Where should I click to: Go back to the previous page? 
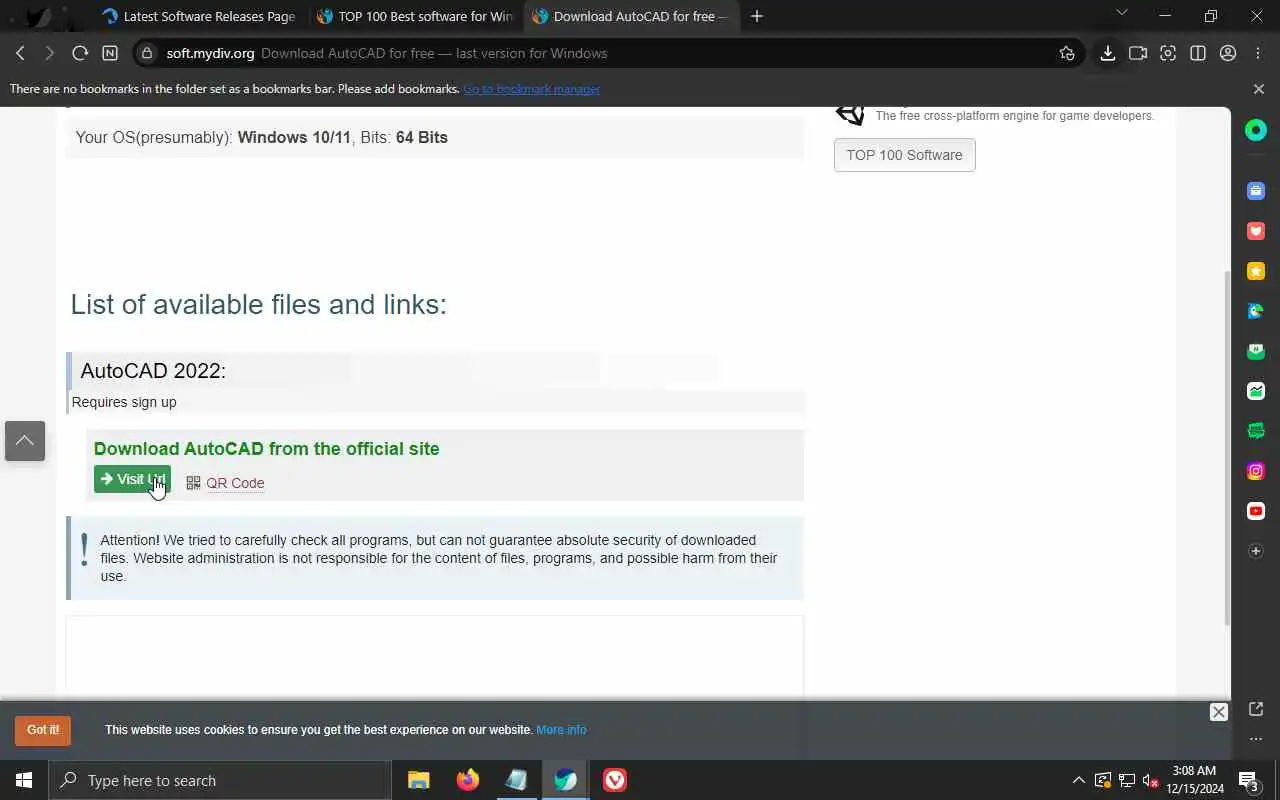[x=20, y=53]
